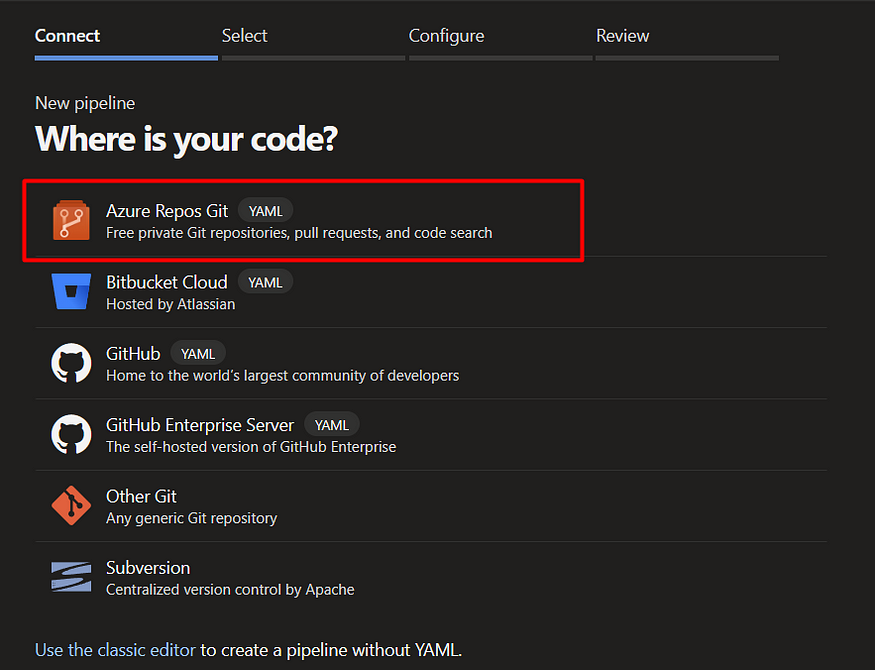Click 'Home to the world's largest community' text
Screen dimensions: 875x670
[282, 375]
